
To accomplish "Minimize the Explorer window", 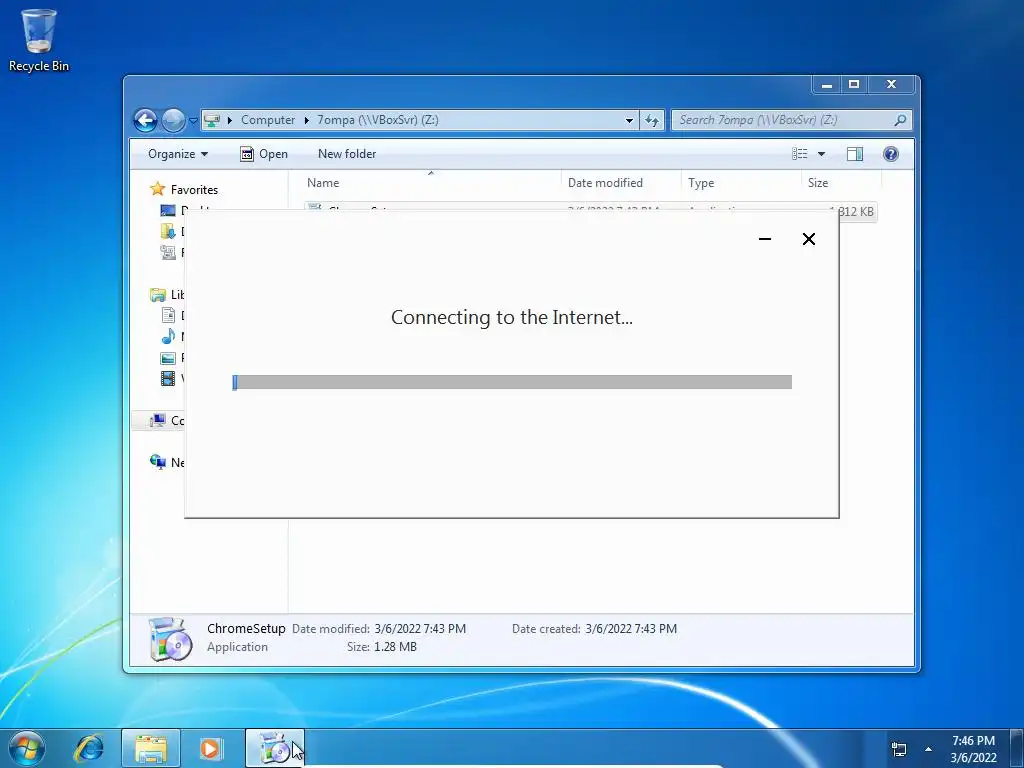I will point(827,85).
